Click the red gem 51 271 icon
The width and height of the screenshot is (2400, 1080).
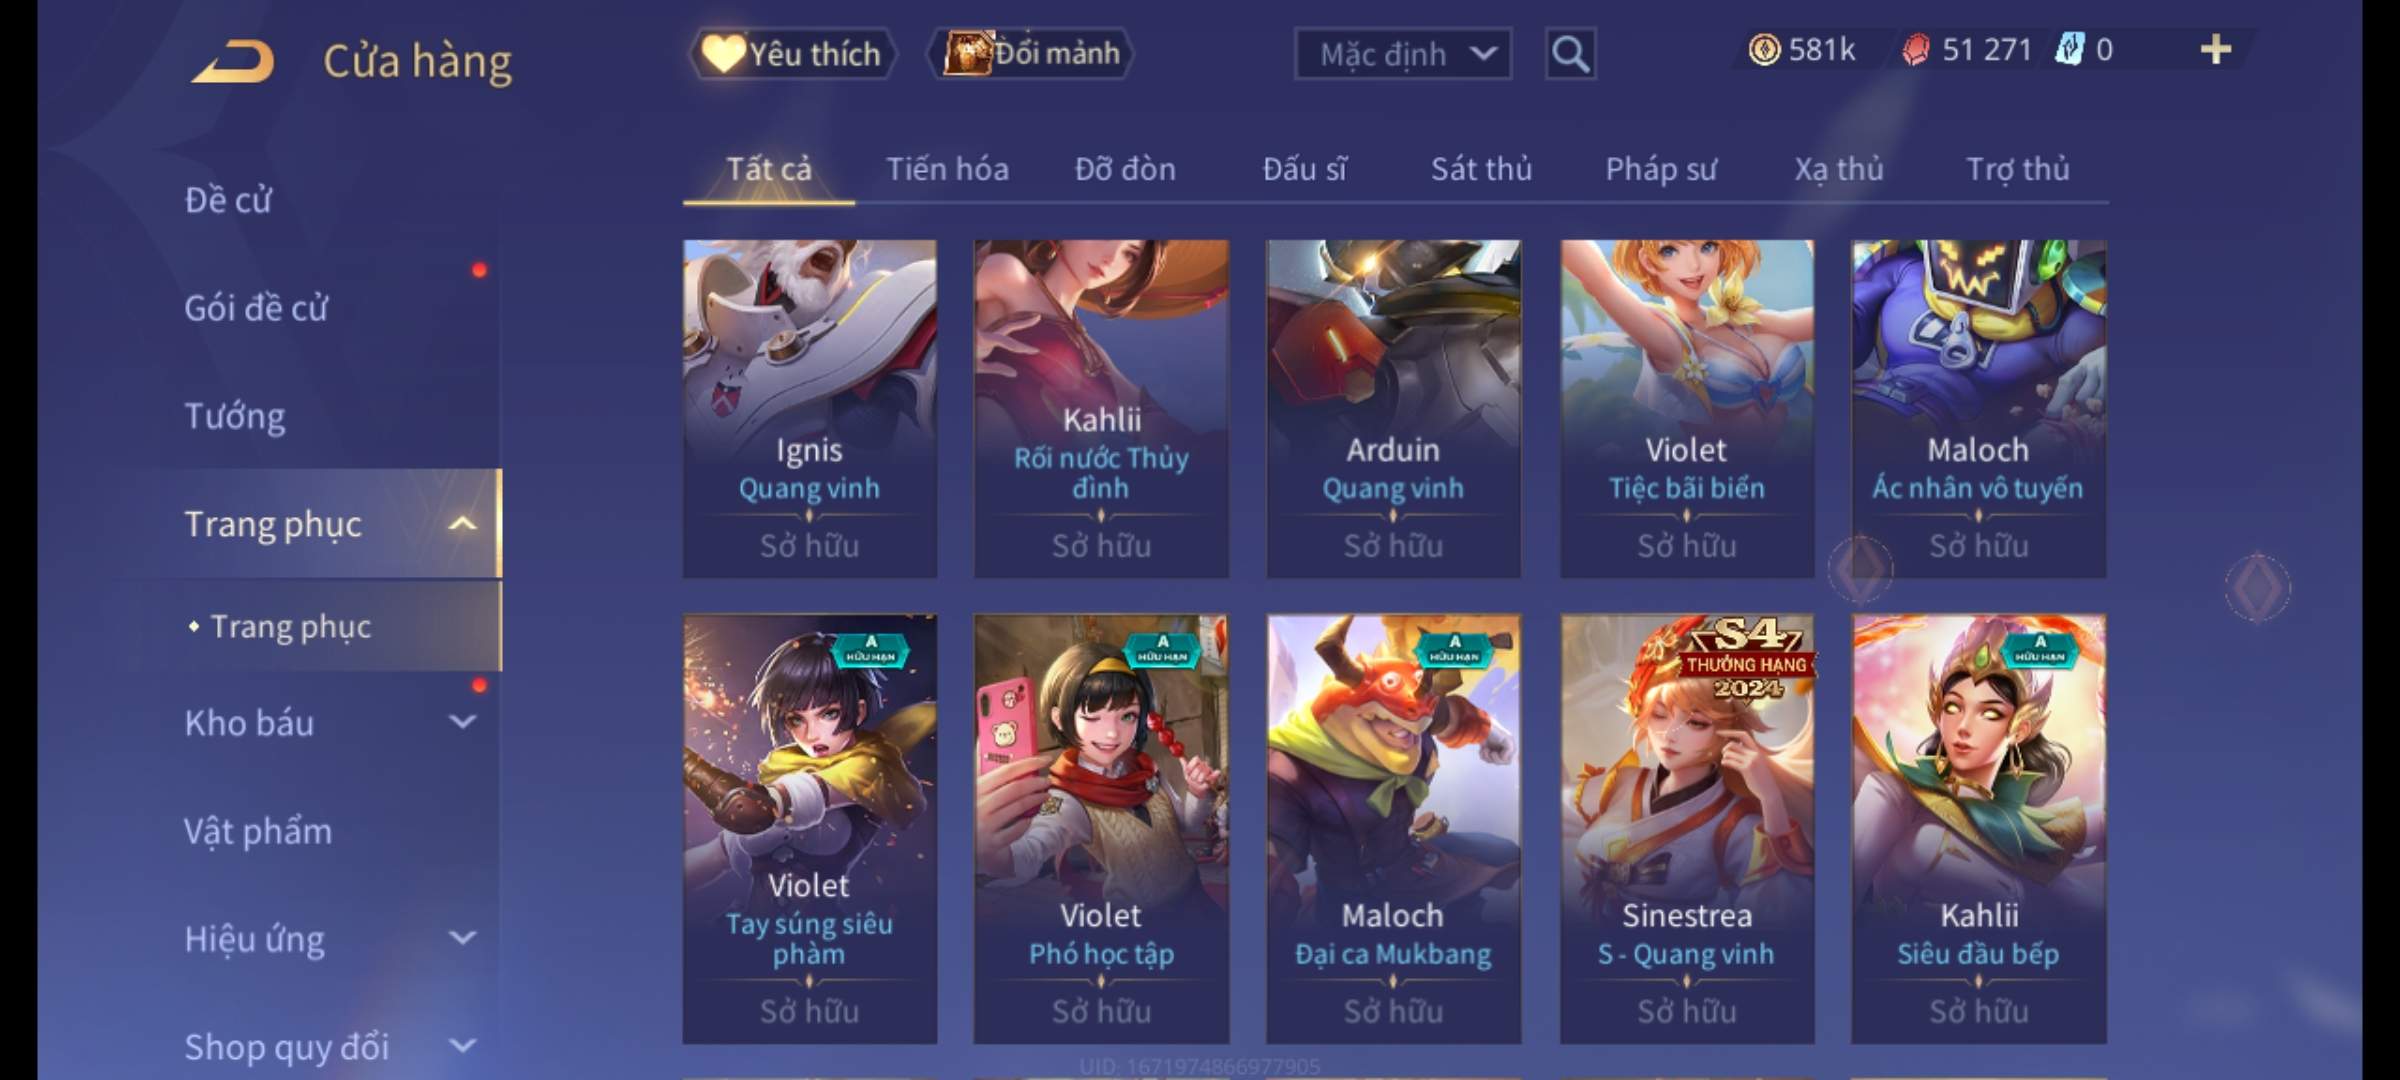click(1915, 50)
